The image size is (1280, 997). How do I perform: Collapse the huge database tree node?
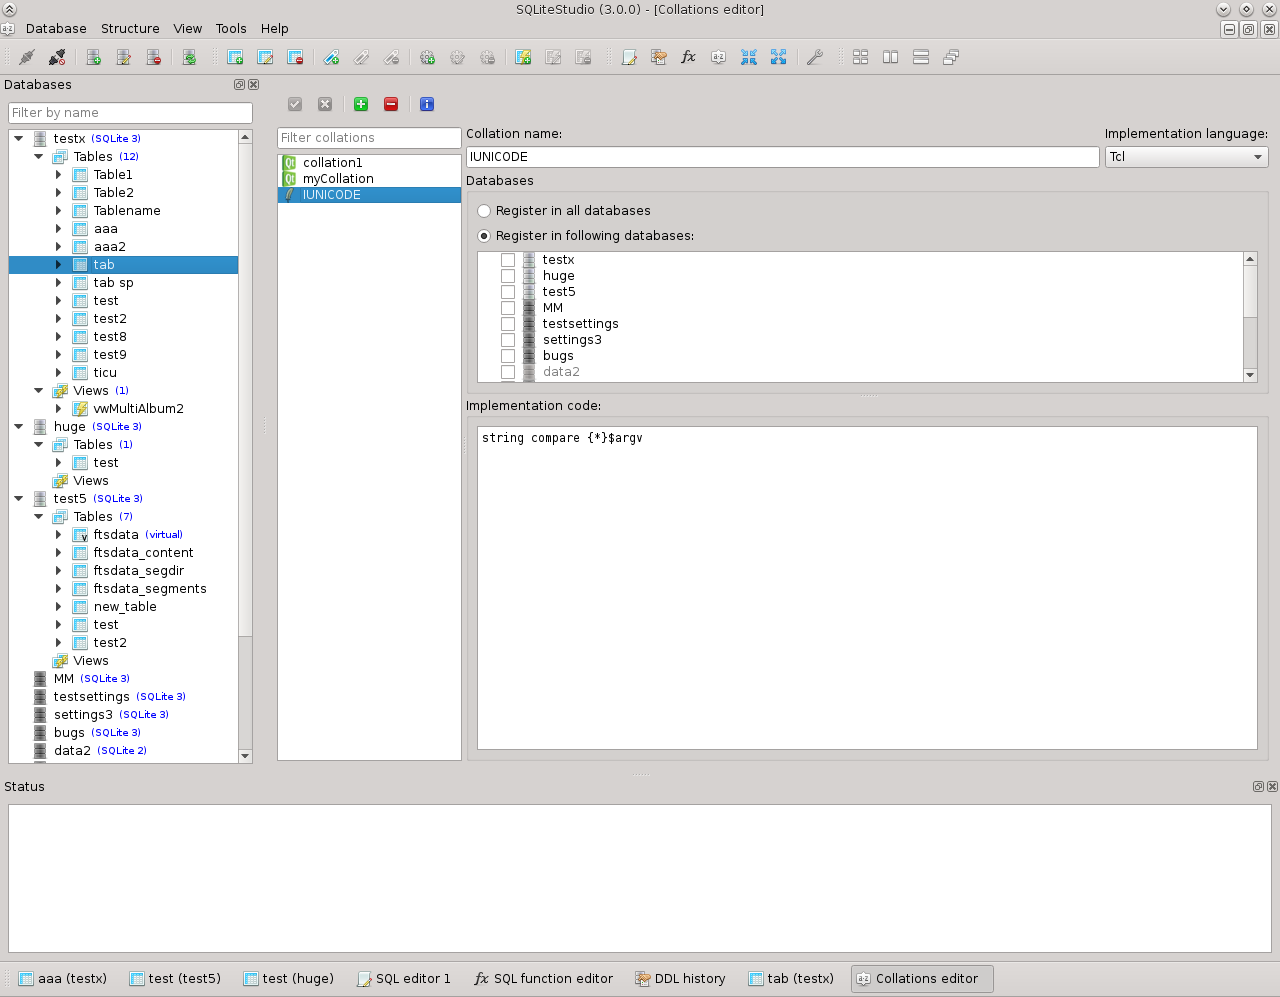(19, 427)
